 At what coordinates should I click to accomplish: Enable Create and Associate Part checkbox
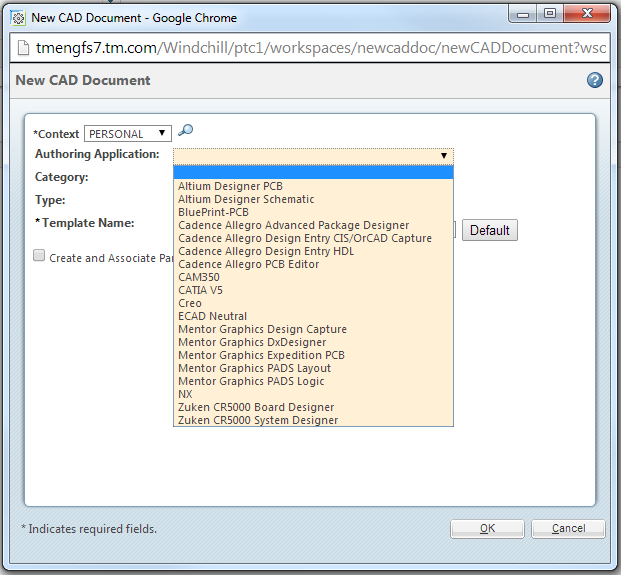[x=39, y=255]
